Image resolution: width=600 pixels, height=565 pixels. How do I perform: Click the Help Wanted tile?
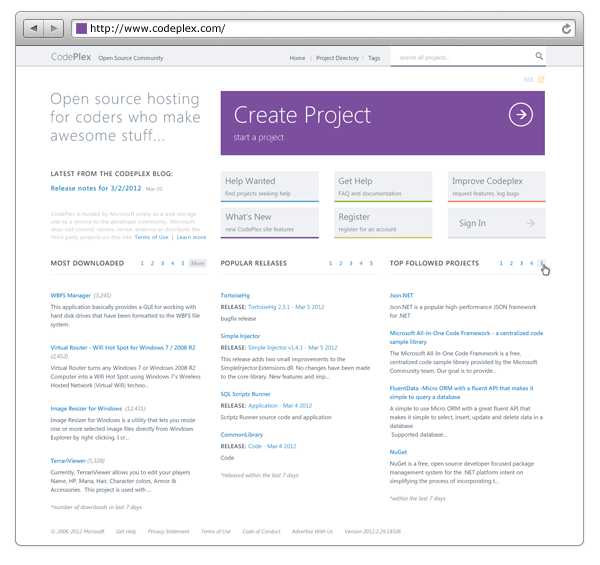coord(270,186)
